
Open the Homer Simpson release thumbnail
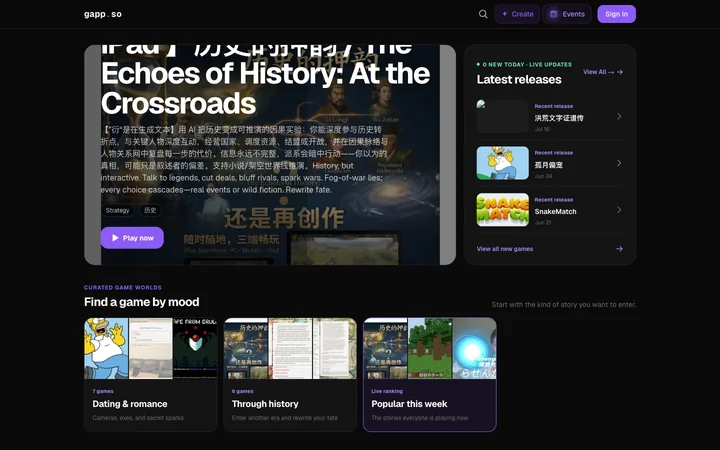point(503,163)
